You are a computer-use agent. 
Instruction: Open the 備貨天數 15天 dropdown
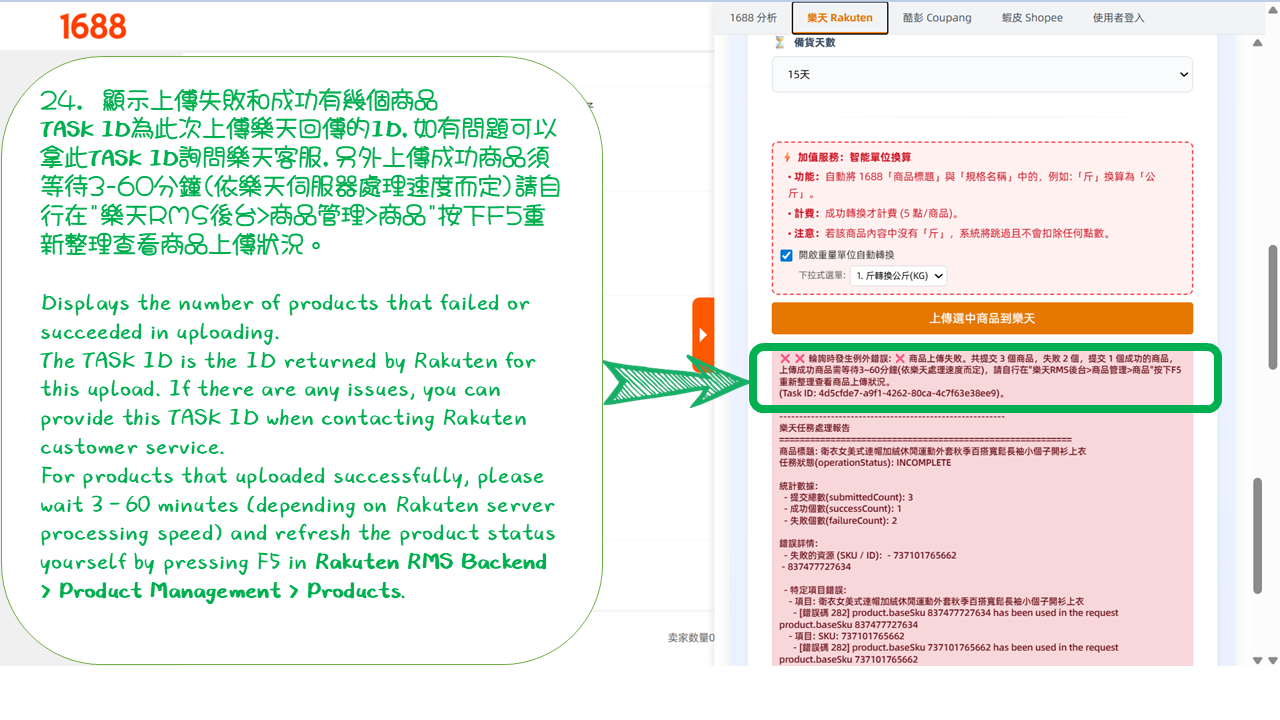tap(981, 74)
